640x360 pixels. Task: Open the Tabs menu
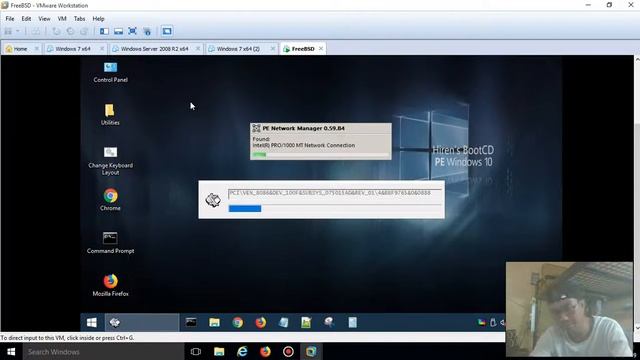[x=79, y=19]
